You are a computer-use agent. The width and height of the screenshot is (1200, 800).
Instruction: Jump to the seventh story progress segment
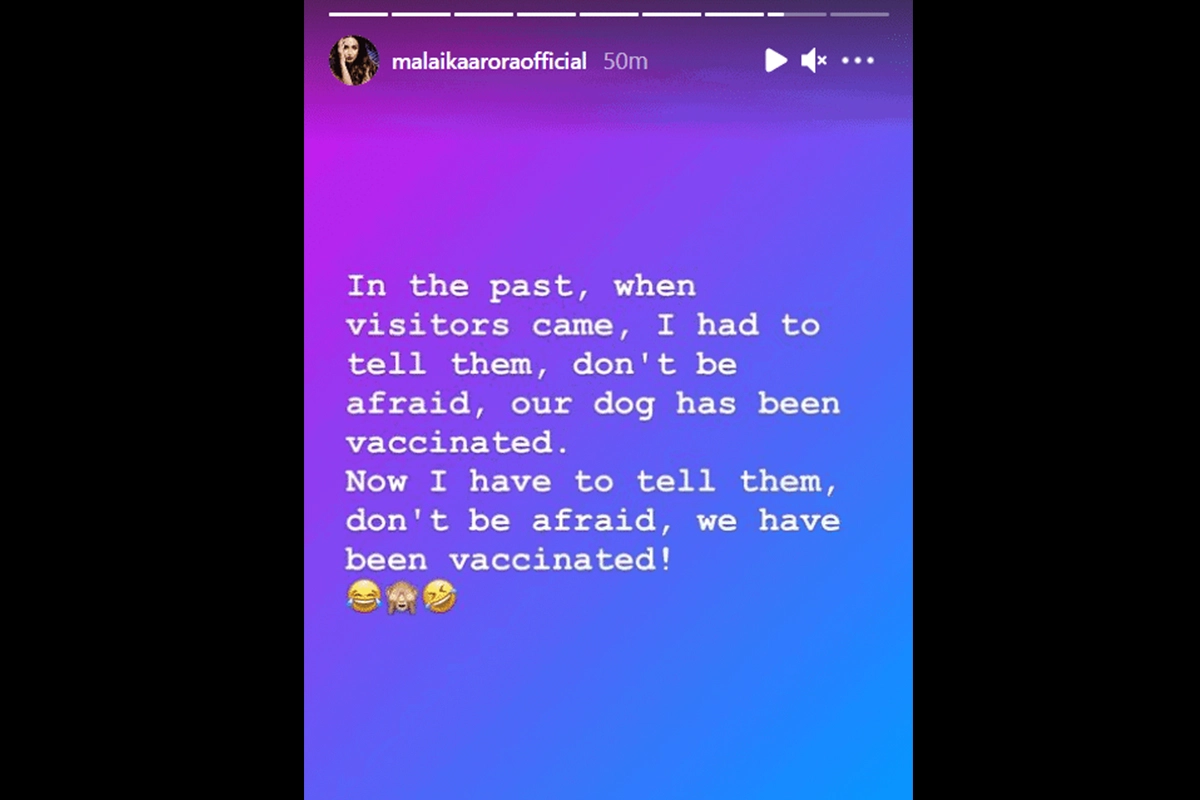tap(734, 14)
